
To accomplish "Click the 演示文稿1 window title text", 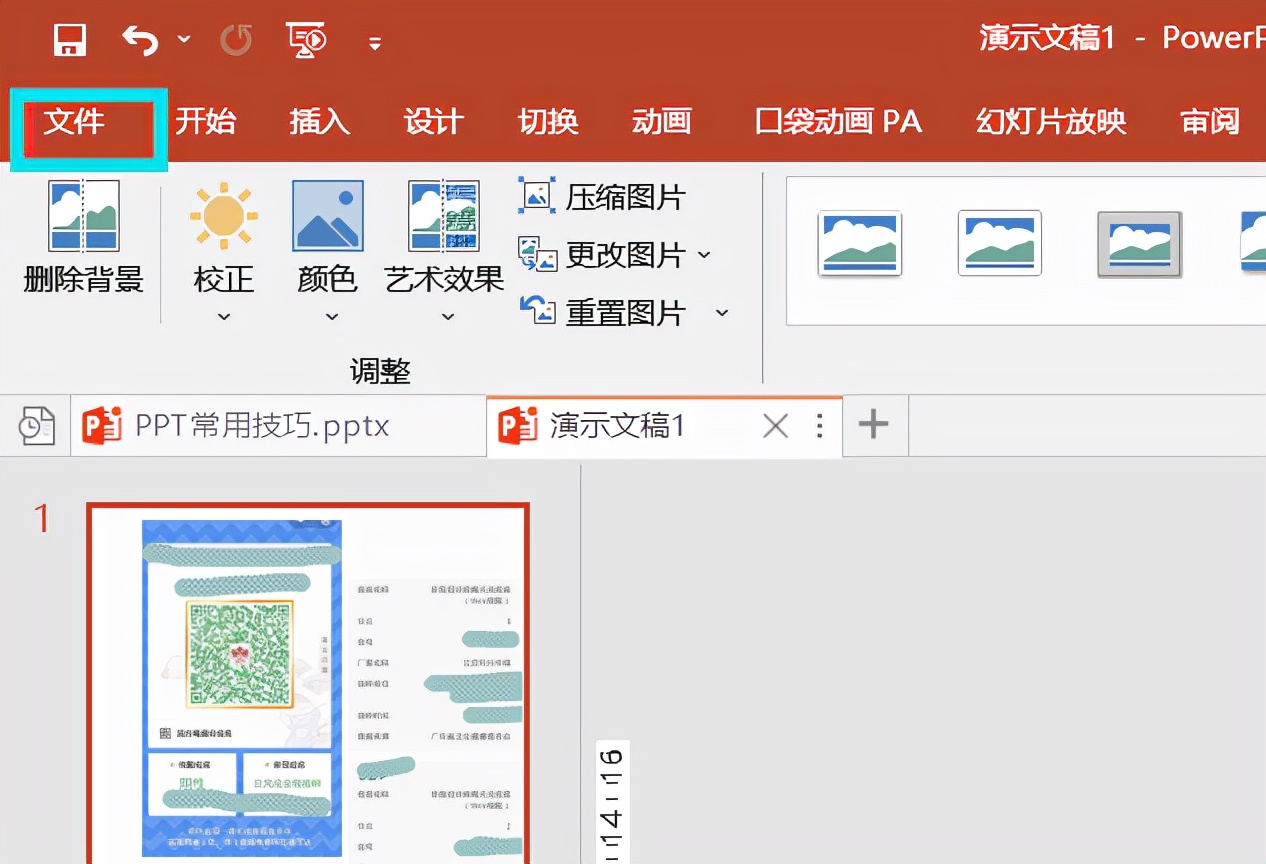I will pyautogui.click(x=1047, y=38).
